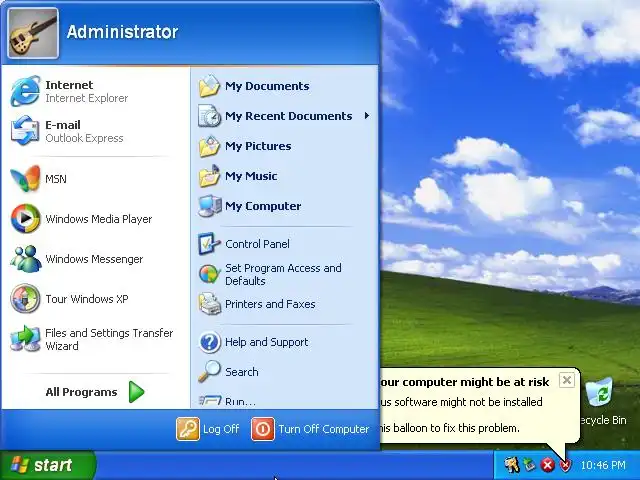Click the red X tray icon
The width and height of the screenshot is (640, 480).
(548, 465)
